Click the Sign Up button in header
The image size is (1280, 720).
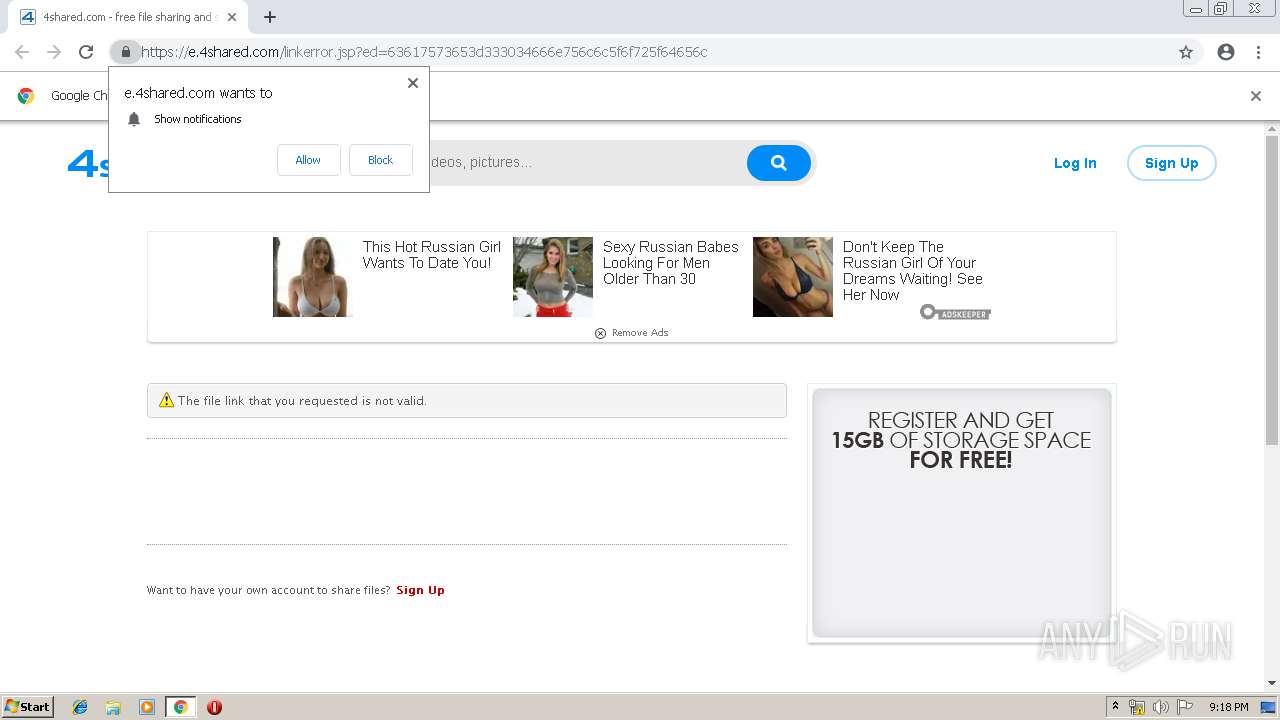click(x=1171, y=163)
